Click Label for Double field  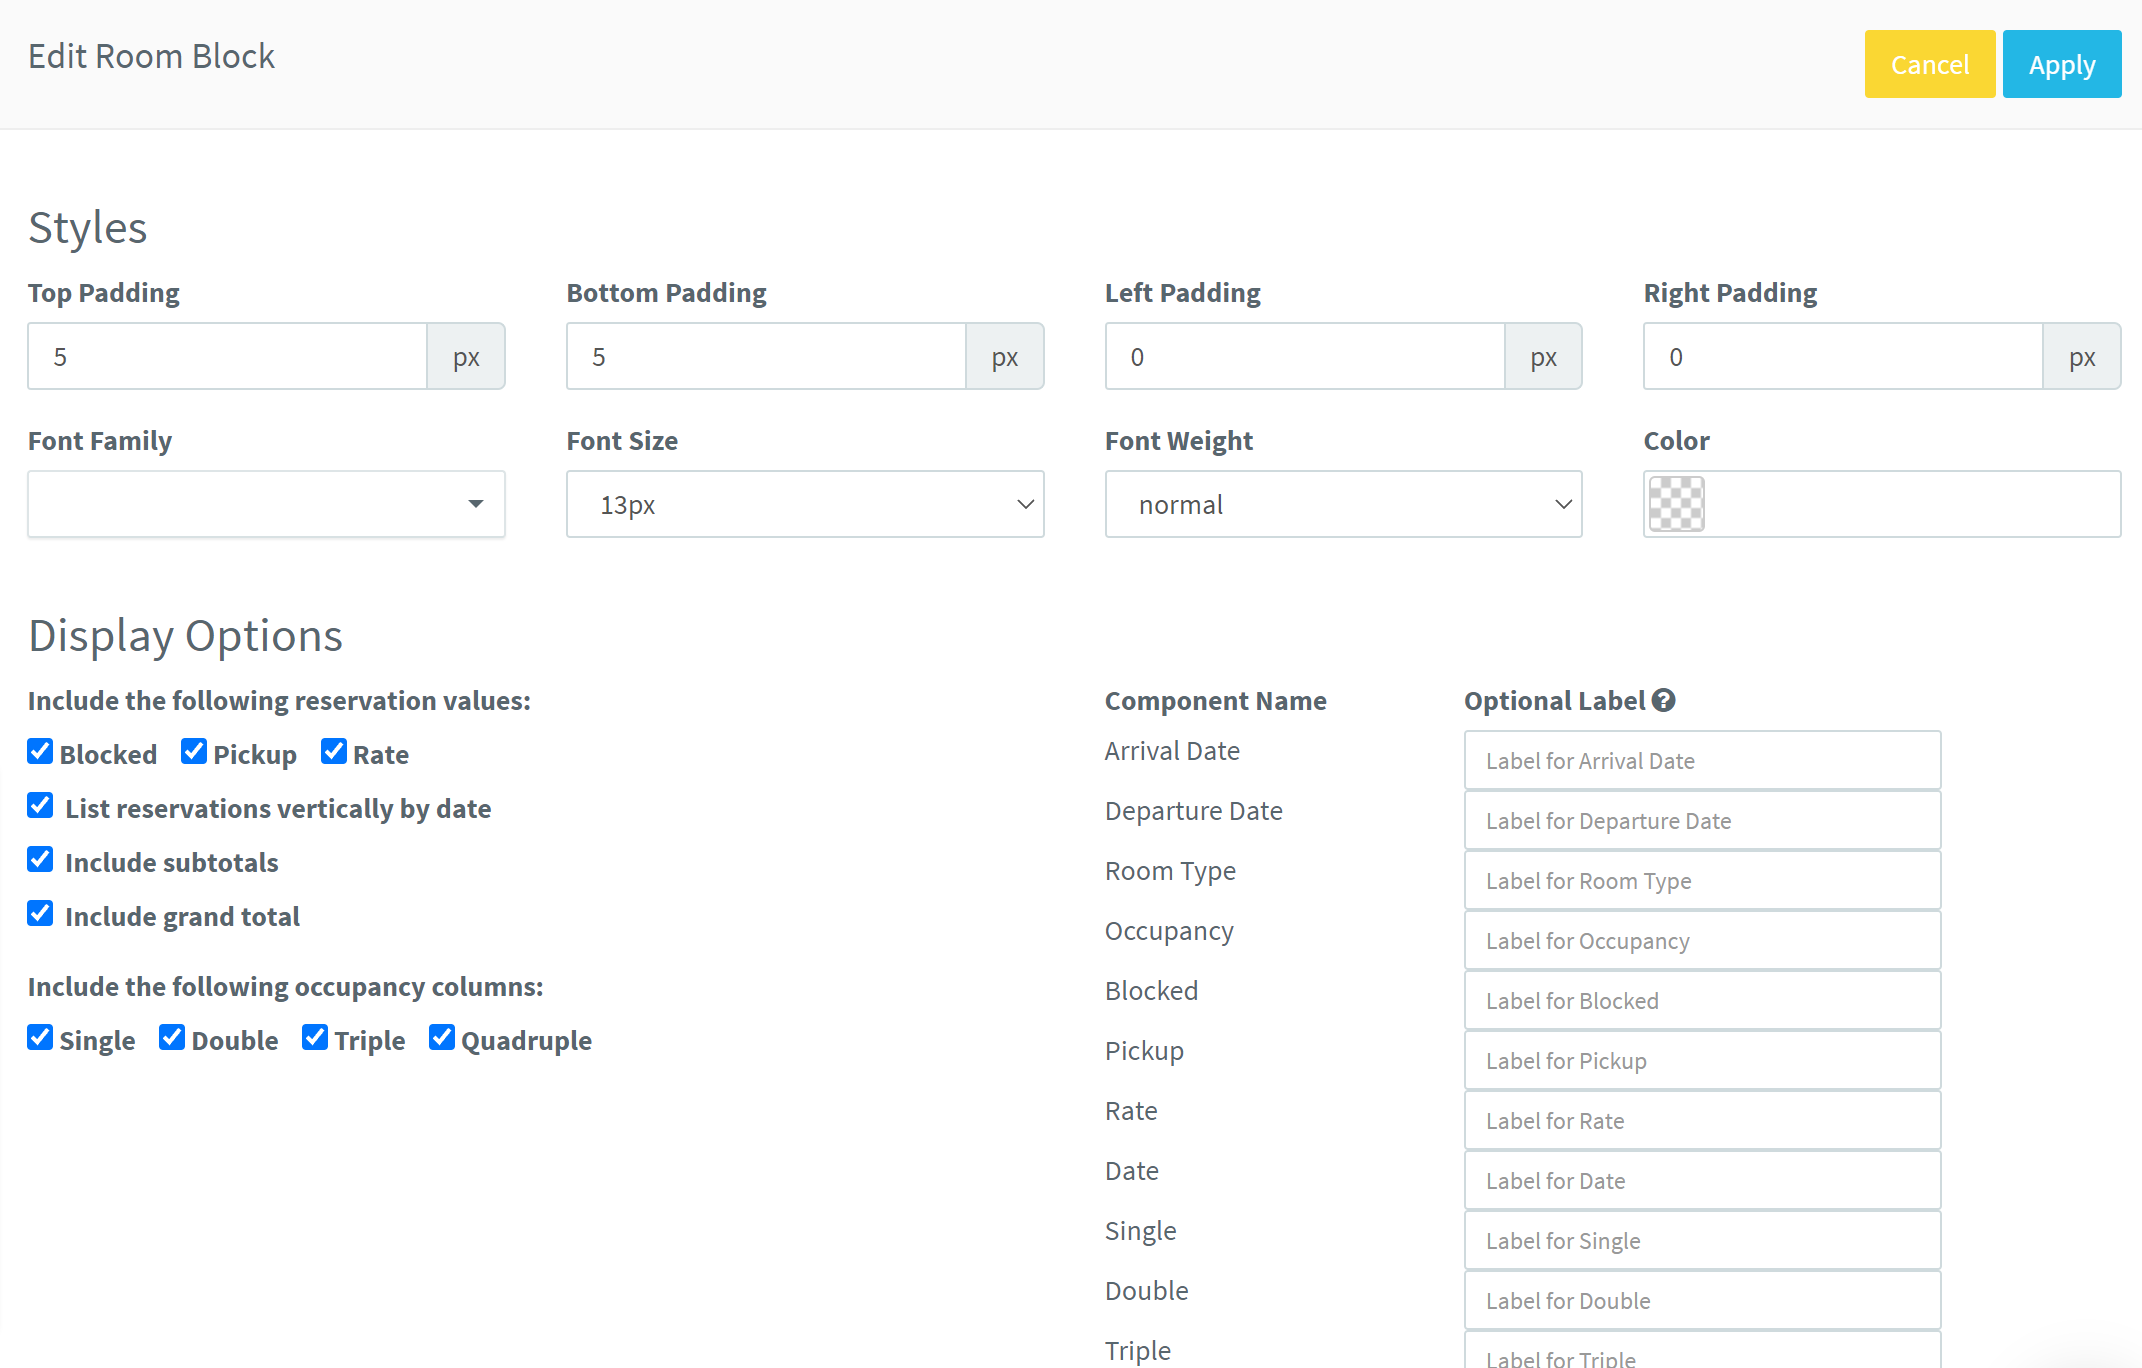pyautogui.click(x=1702, y=1300)
